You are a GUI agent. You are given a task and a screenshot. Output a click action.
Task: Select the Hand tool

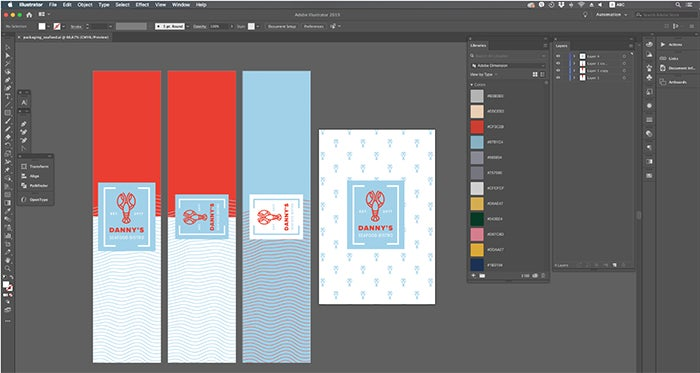click(x=8, y=260)
